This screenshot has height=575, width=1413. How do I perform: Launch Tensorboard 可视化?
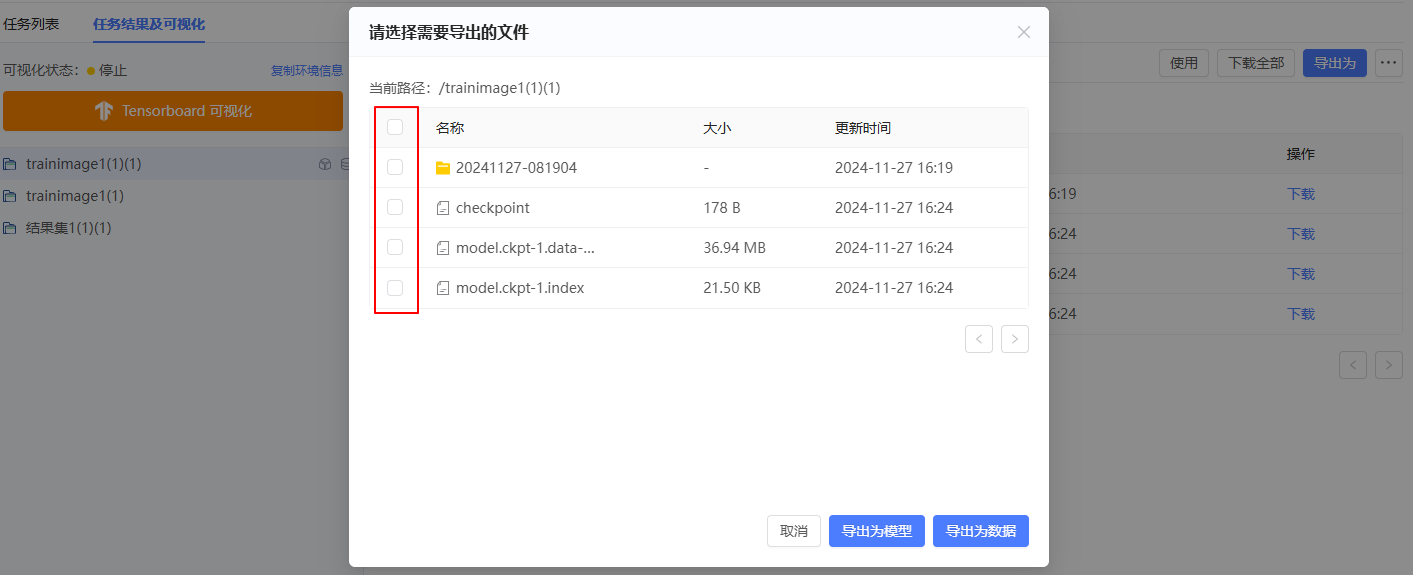pyautogui.click(x=173, y=111)
